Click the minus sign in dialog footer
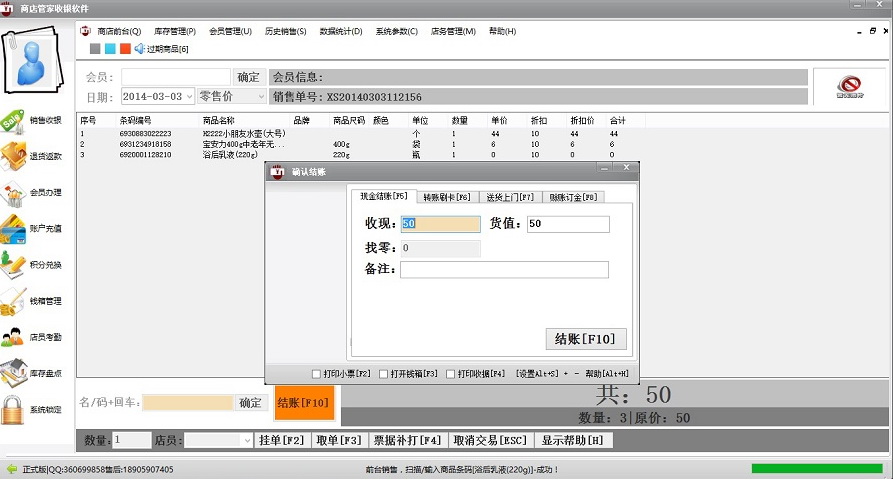This screenshot has height=480, width=893. click(x=576, y=374)
